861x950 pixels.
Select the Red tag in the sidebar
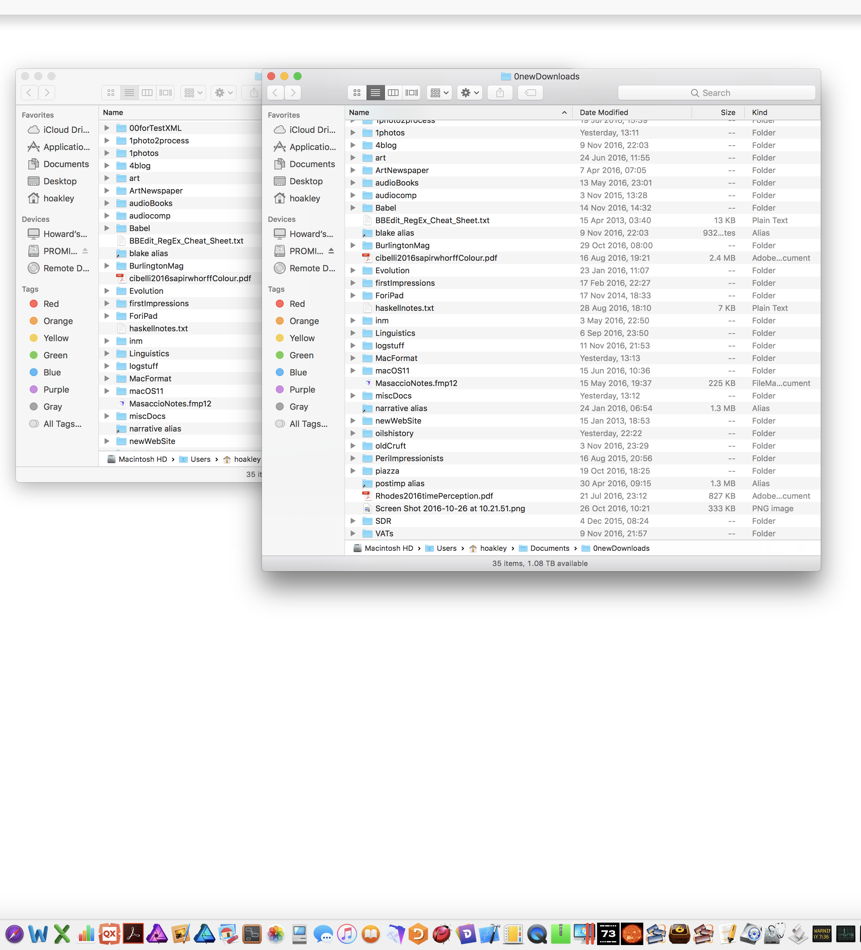pyautogui.click(x=295, y=303)
